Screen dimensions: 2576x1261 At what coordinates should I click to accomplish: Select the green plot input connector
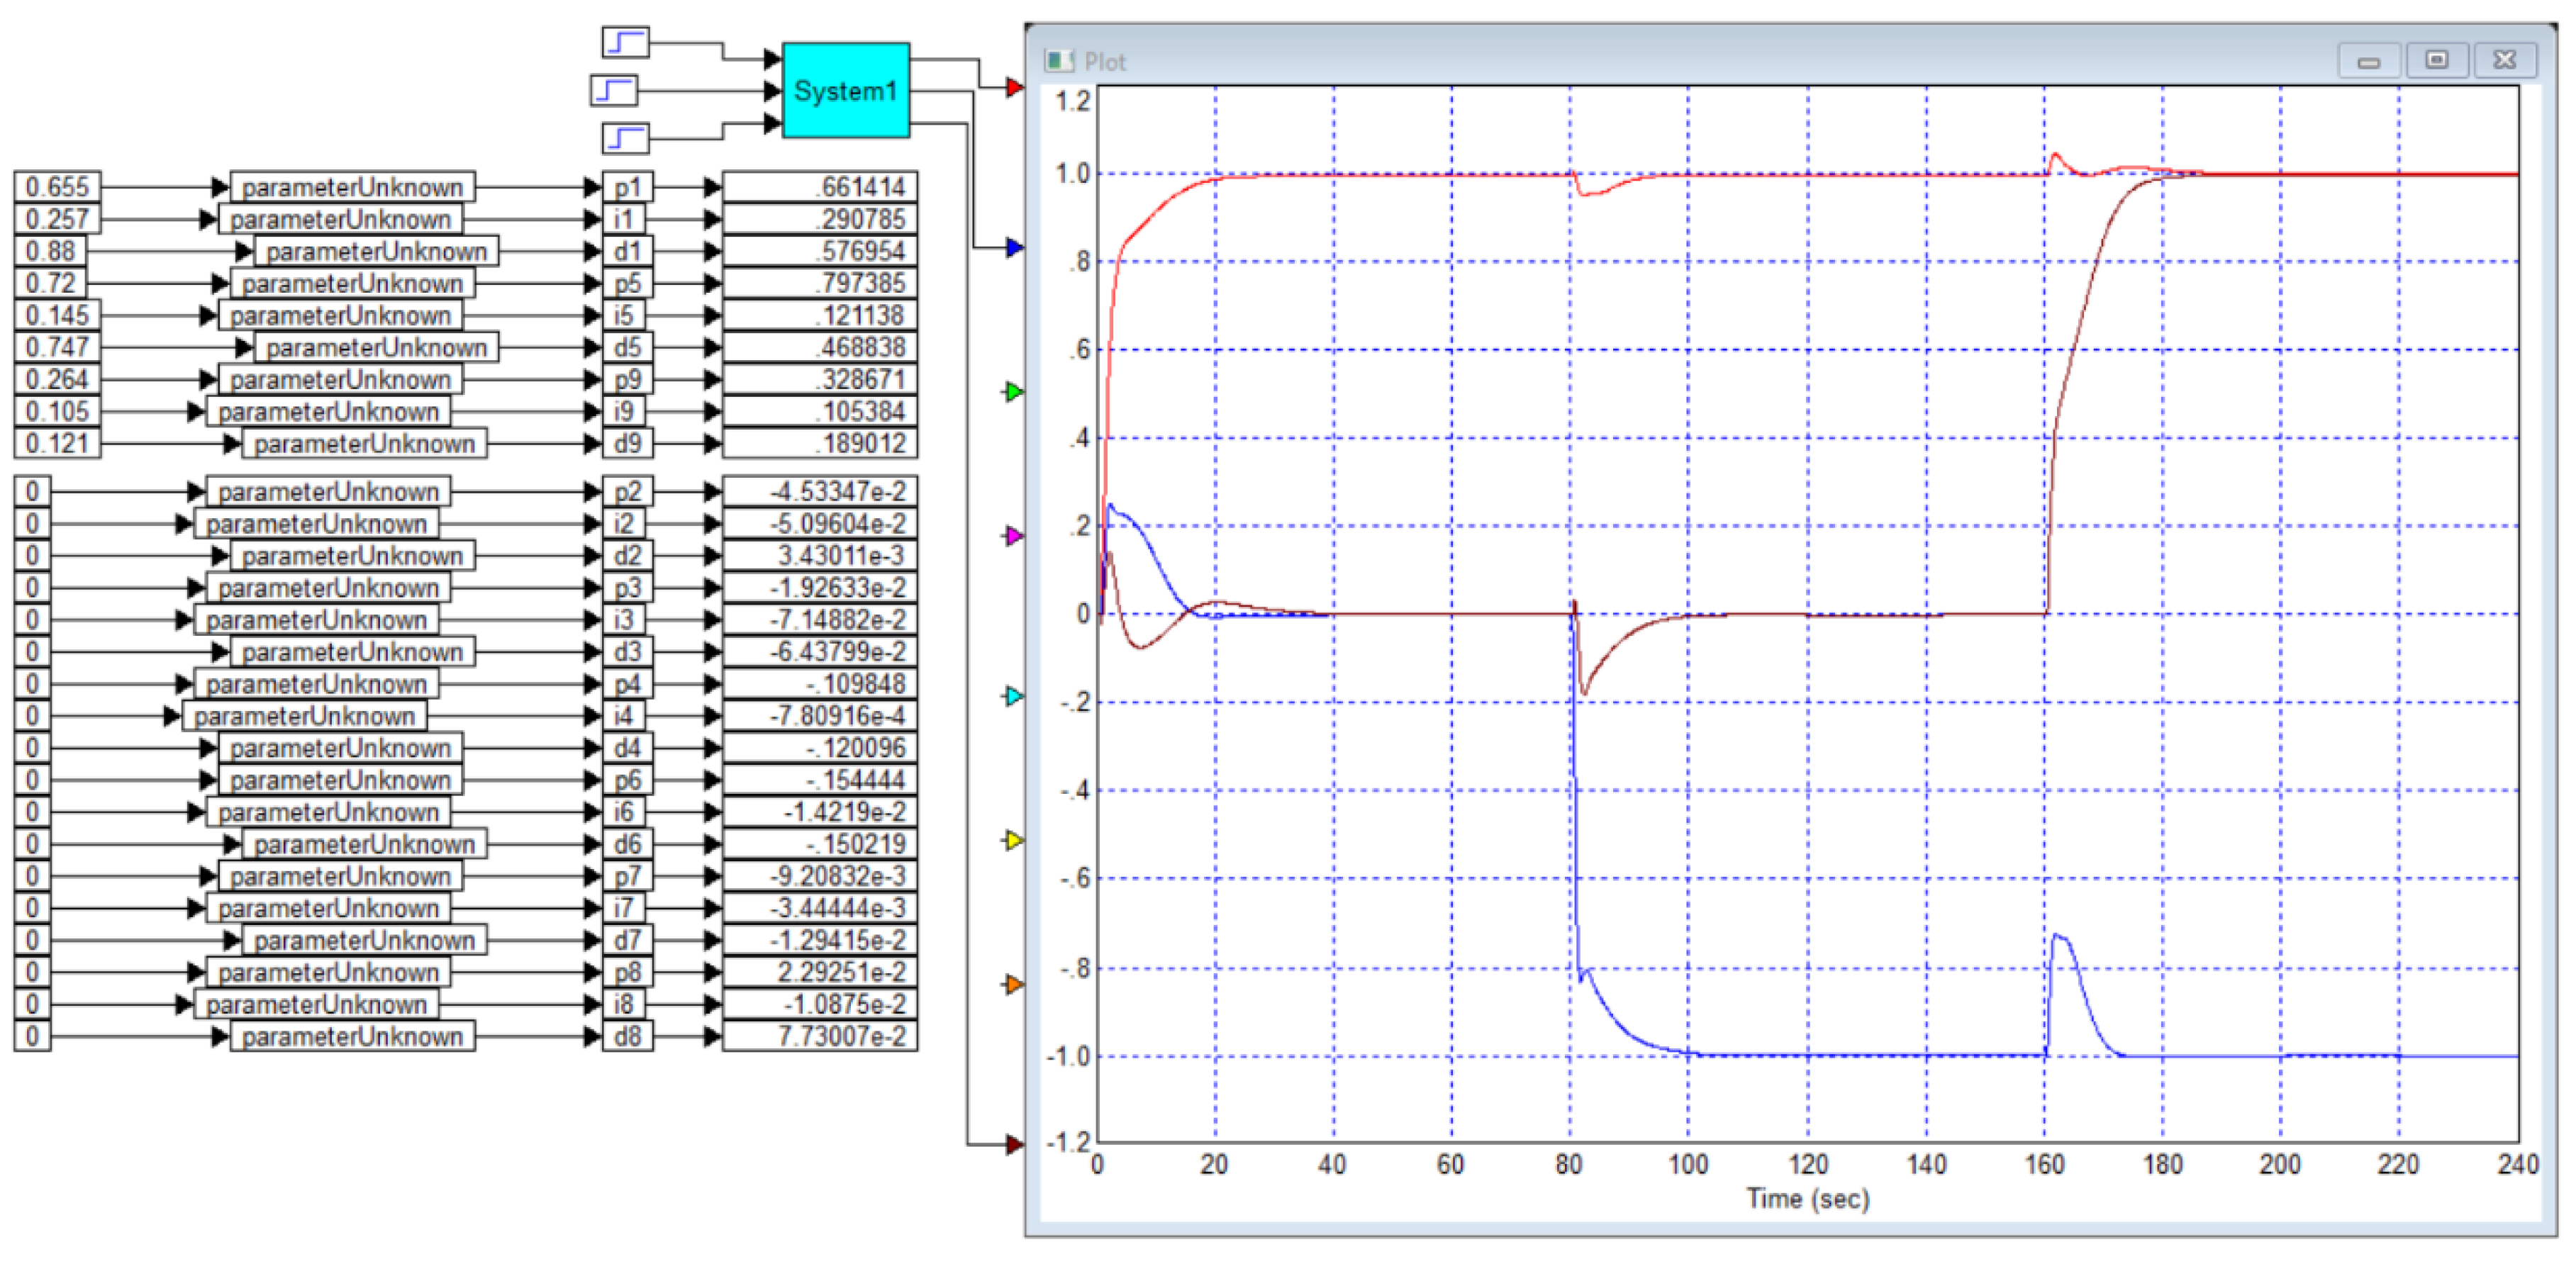(x=1014, y=391)
